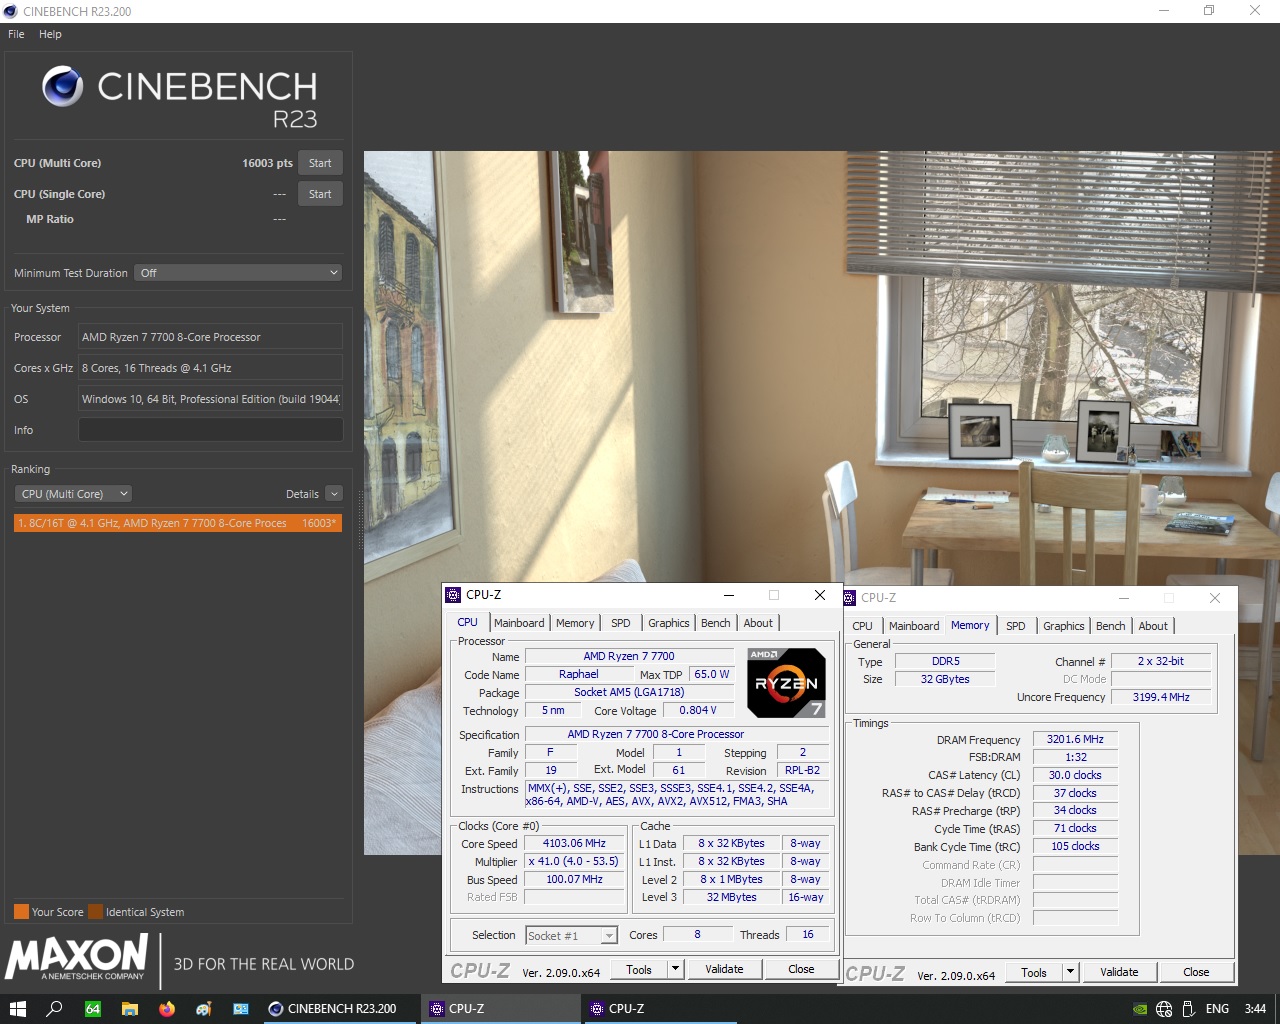Open SPD tab in CPU-Z CPU window
Image resolution: width=1280 pixels, height=1024 pixels.
621,623
